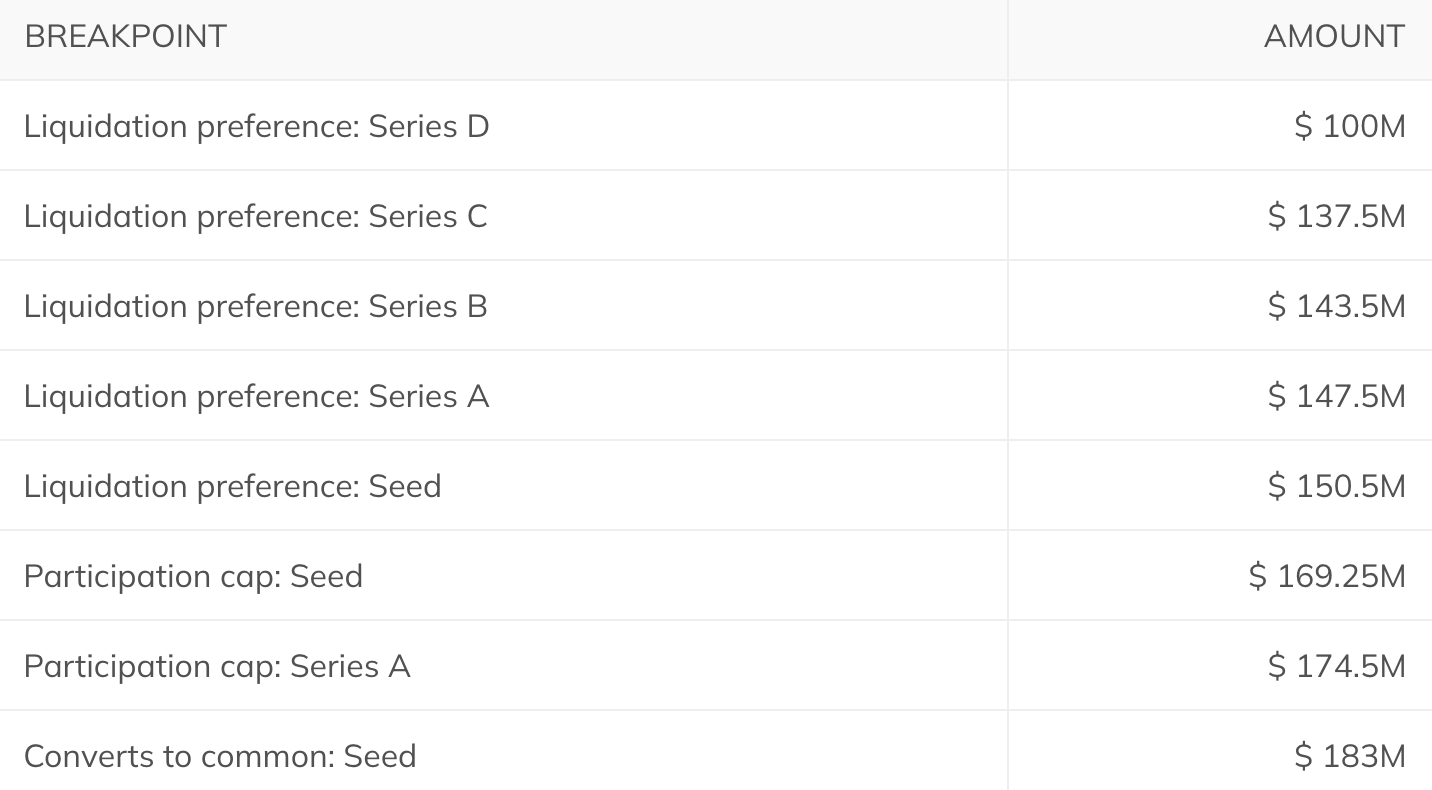Select Liquidation preference: Series B row
The image size is (1432, 790).
coord(716,305)
